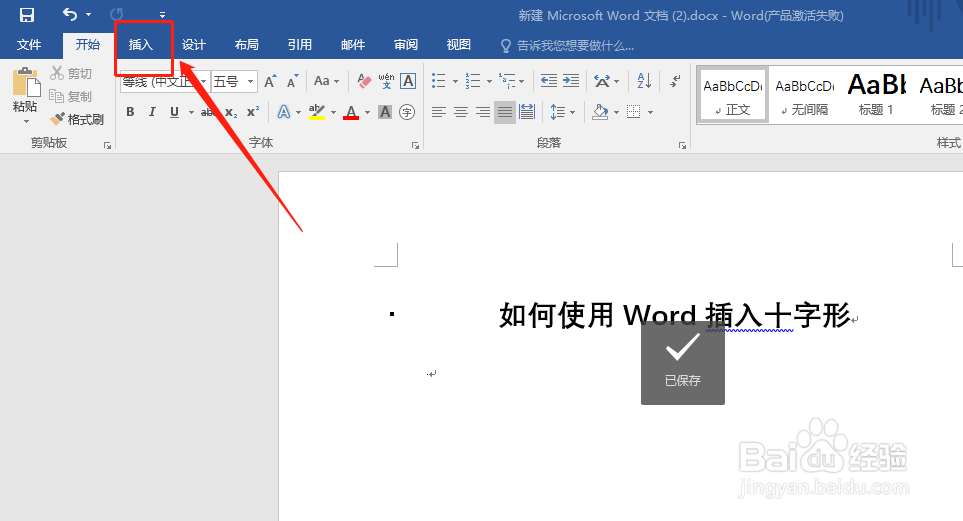Toggle justify alignment

[x=505, y=112]
